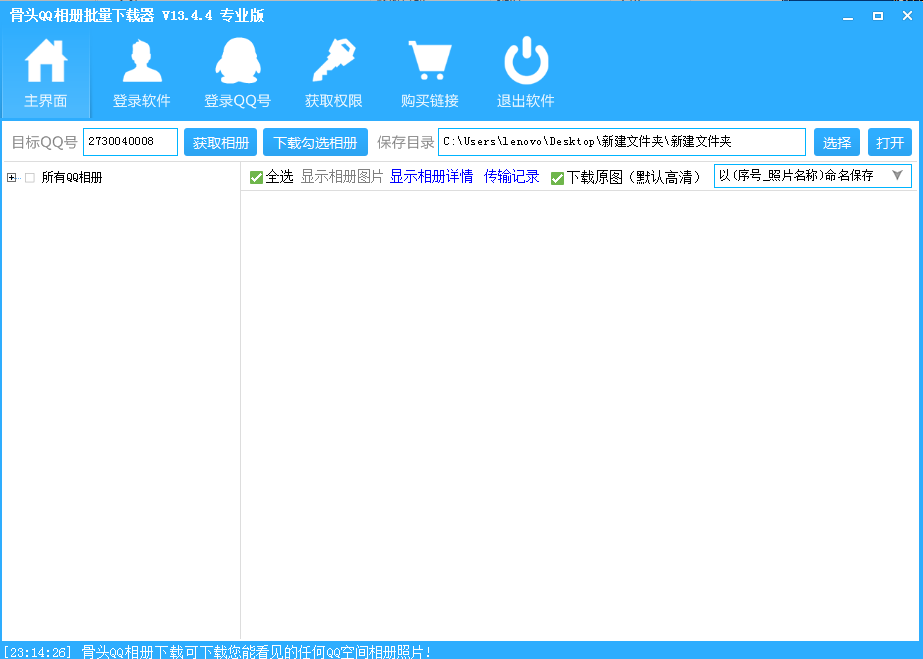Screen dimensions: 923x659
Task: Toggle the 全选 checkbox
Action: [x=256, y=177]
